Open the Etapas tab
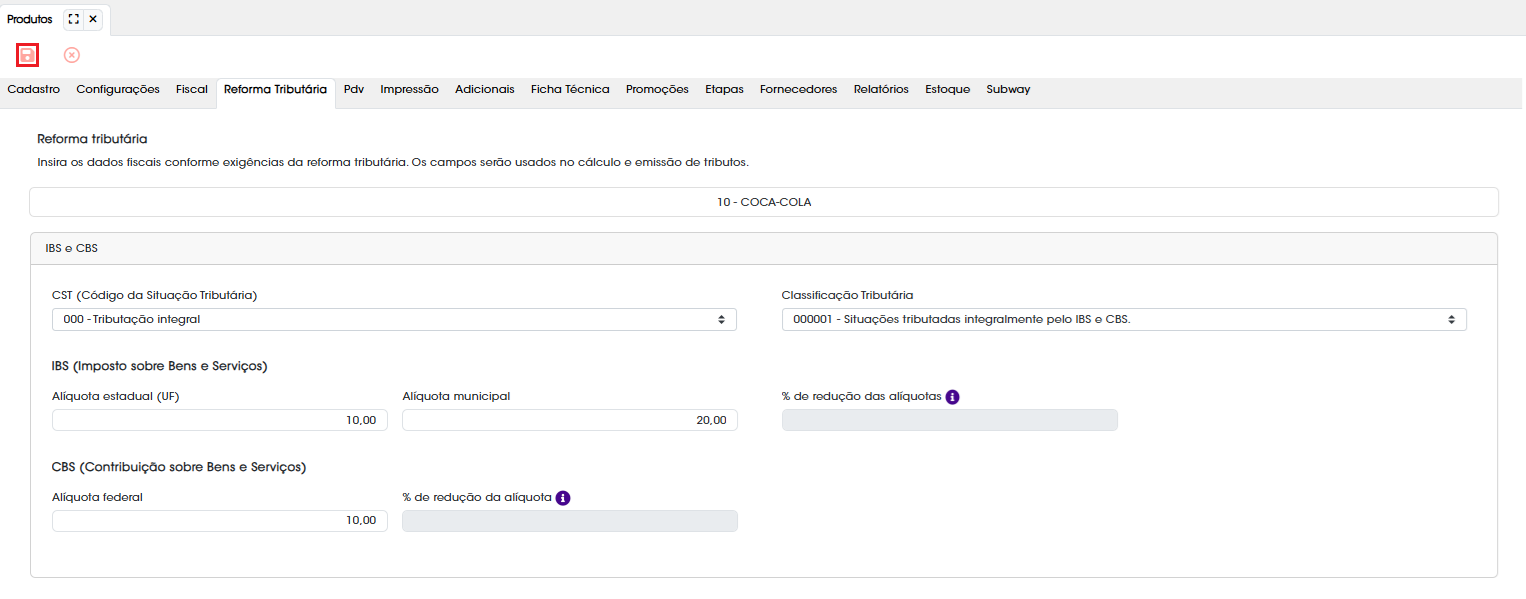 click(724, 90)
